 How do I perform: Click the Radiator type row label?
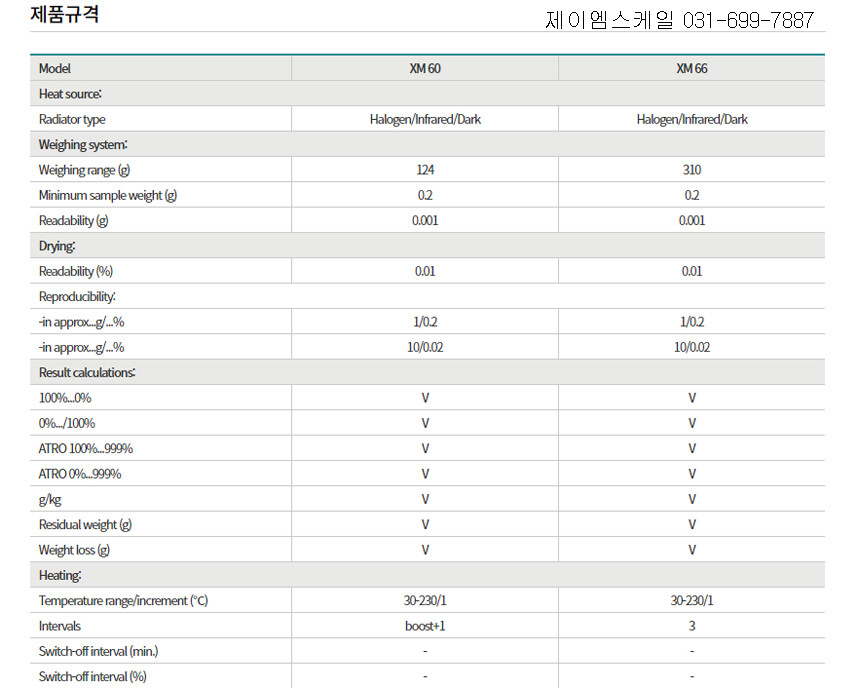(x=72, y=120)
